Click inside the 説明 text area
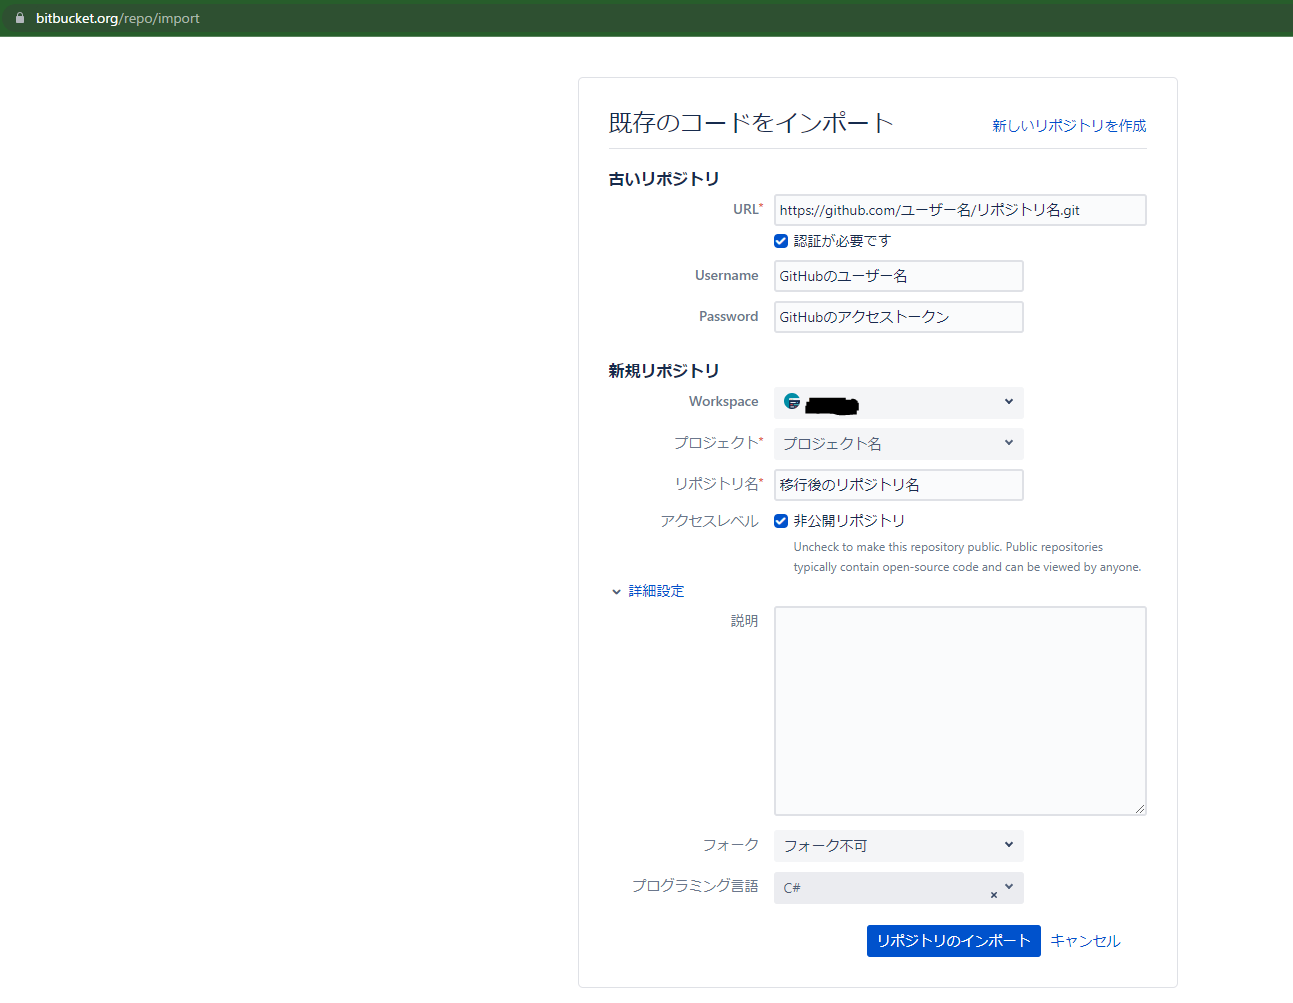This screenshot has width=1293, height=1003. tap(960, 711)
